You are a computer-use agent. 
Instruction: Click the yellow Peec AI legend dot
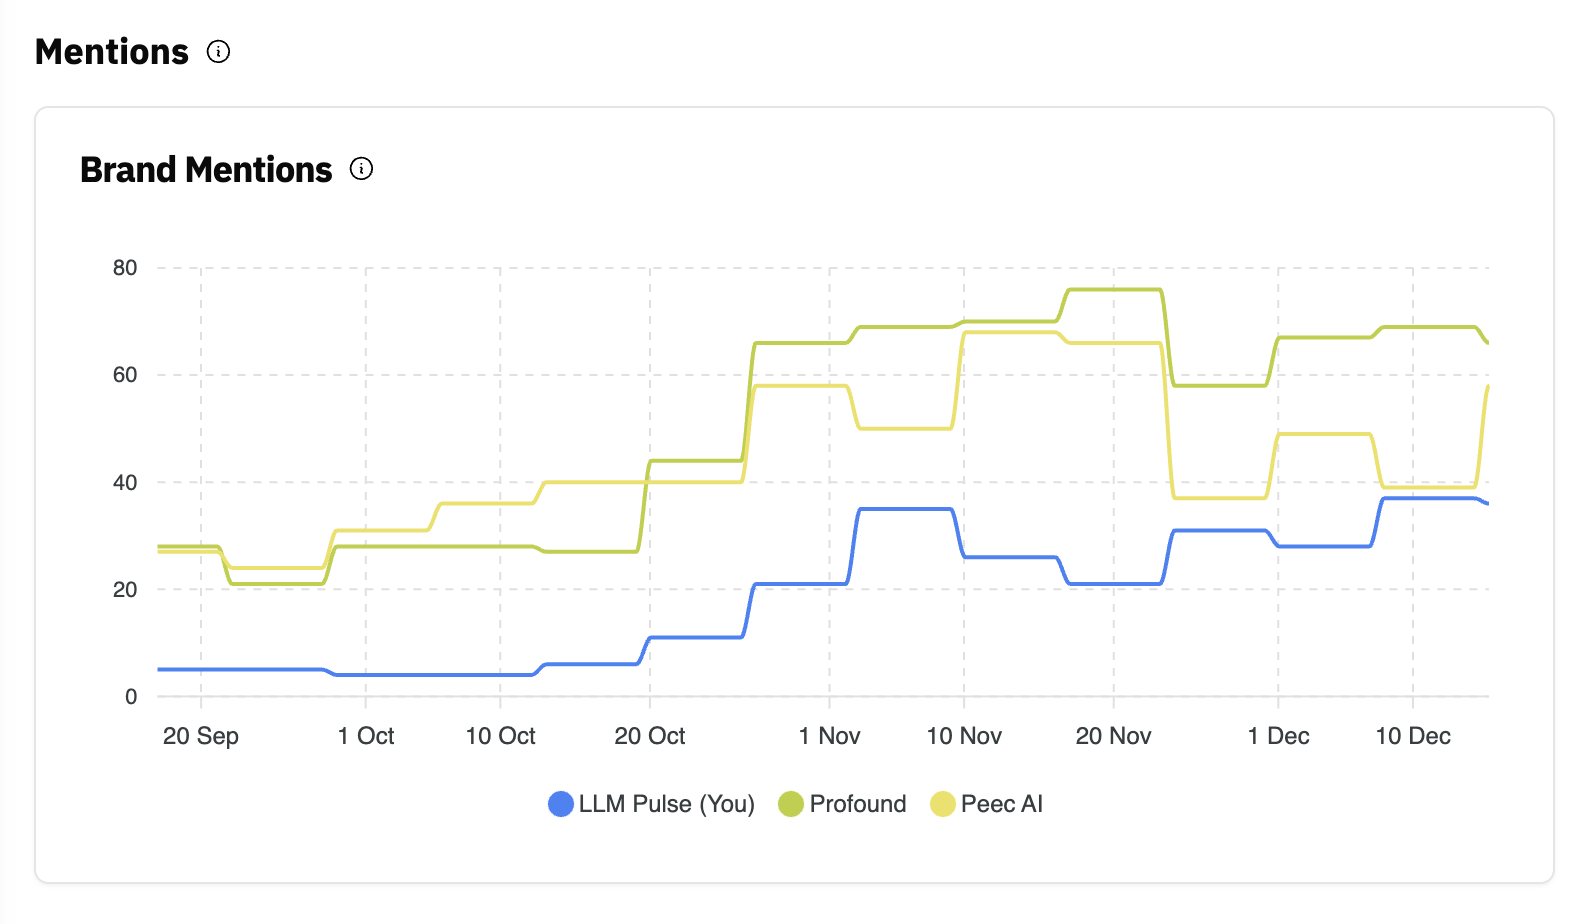pos(942,804)
